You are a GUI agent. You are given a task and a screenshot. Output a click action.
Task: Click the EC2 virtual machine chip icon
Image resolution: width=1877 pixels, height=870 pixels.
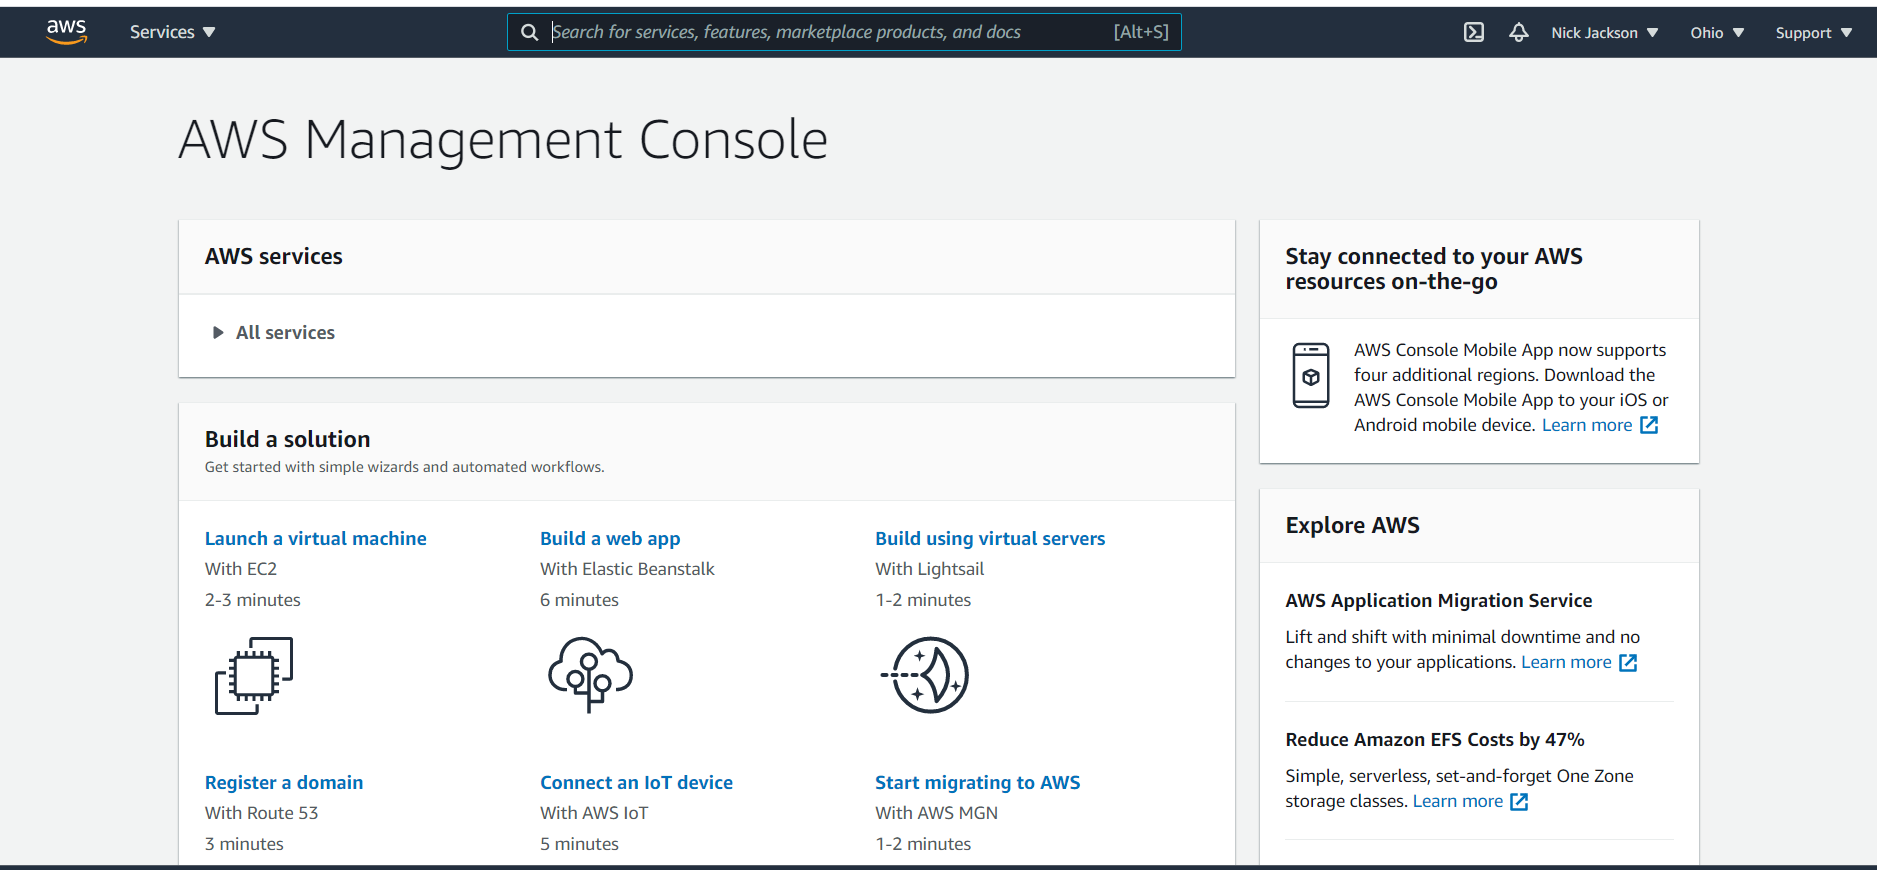pyautogui.click(x=254, y=676)
